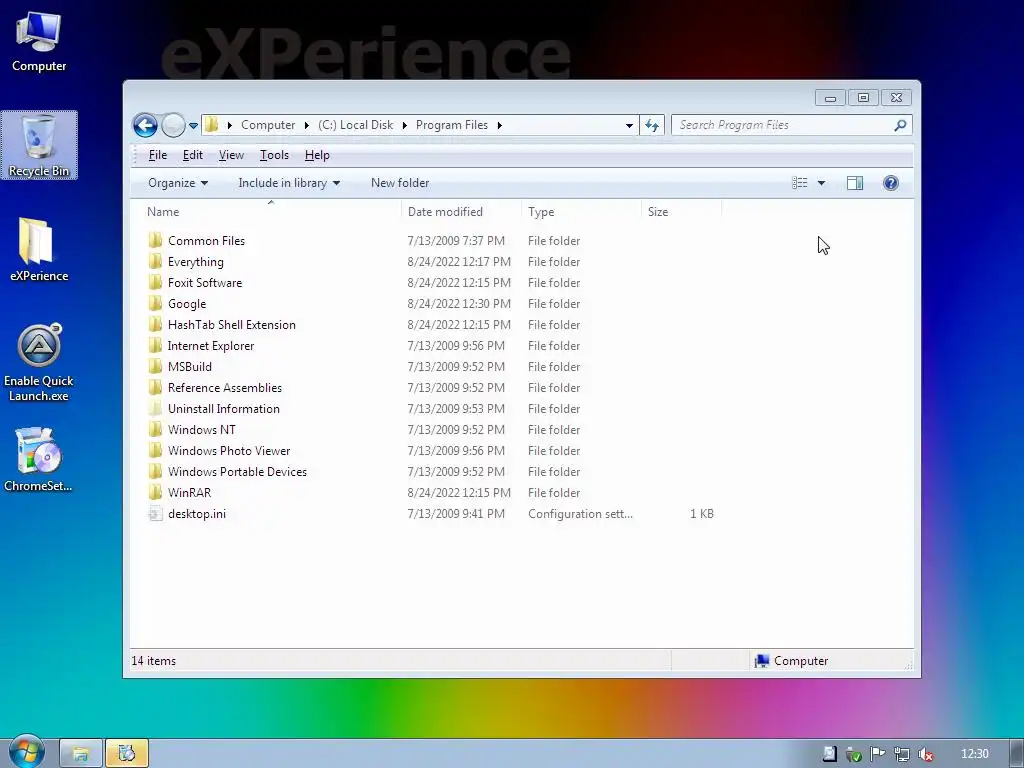Image resolution: width=1024 pixels, height=768 pixels.
Task: Select Windows Portable Devices folder icon
Action: click(155, 472)
